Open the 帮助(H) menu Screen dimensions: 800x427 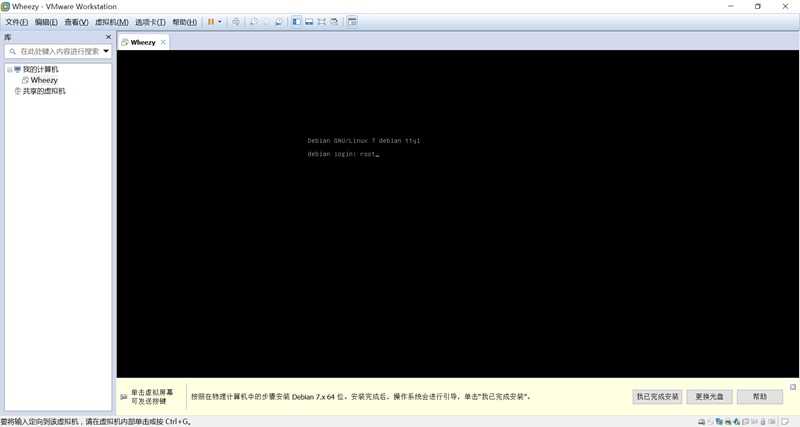[184, 22]
